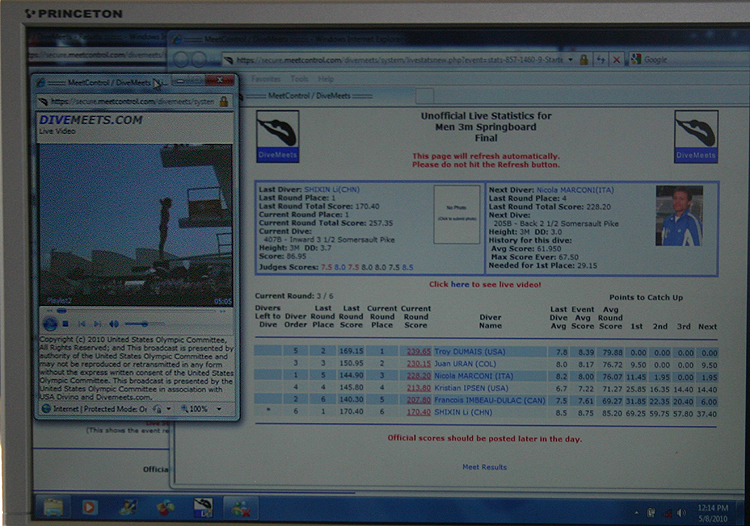Click the pinned taskbar icon right of Media Player
The width and height of the screenshot is (750, 526).
(128, 507)
